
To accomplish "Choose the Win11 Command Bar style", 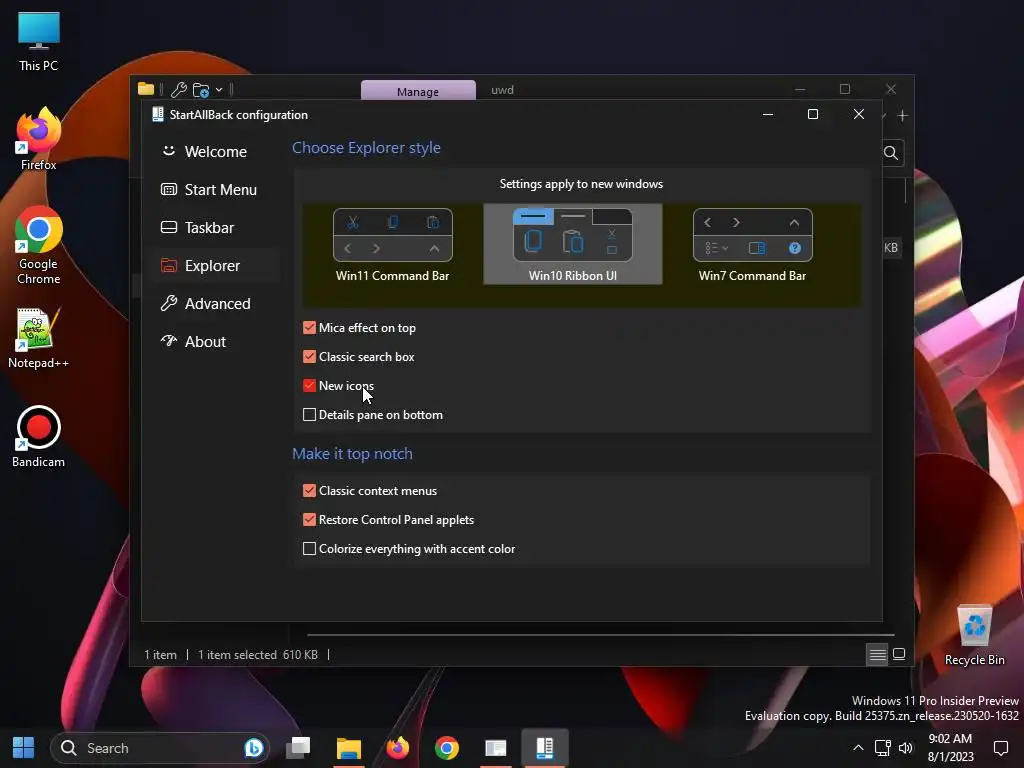I will 392,244.
